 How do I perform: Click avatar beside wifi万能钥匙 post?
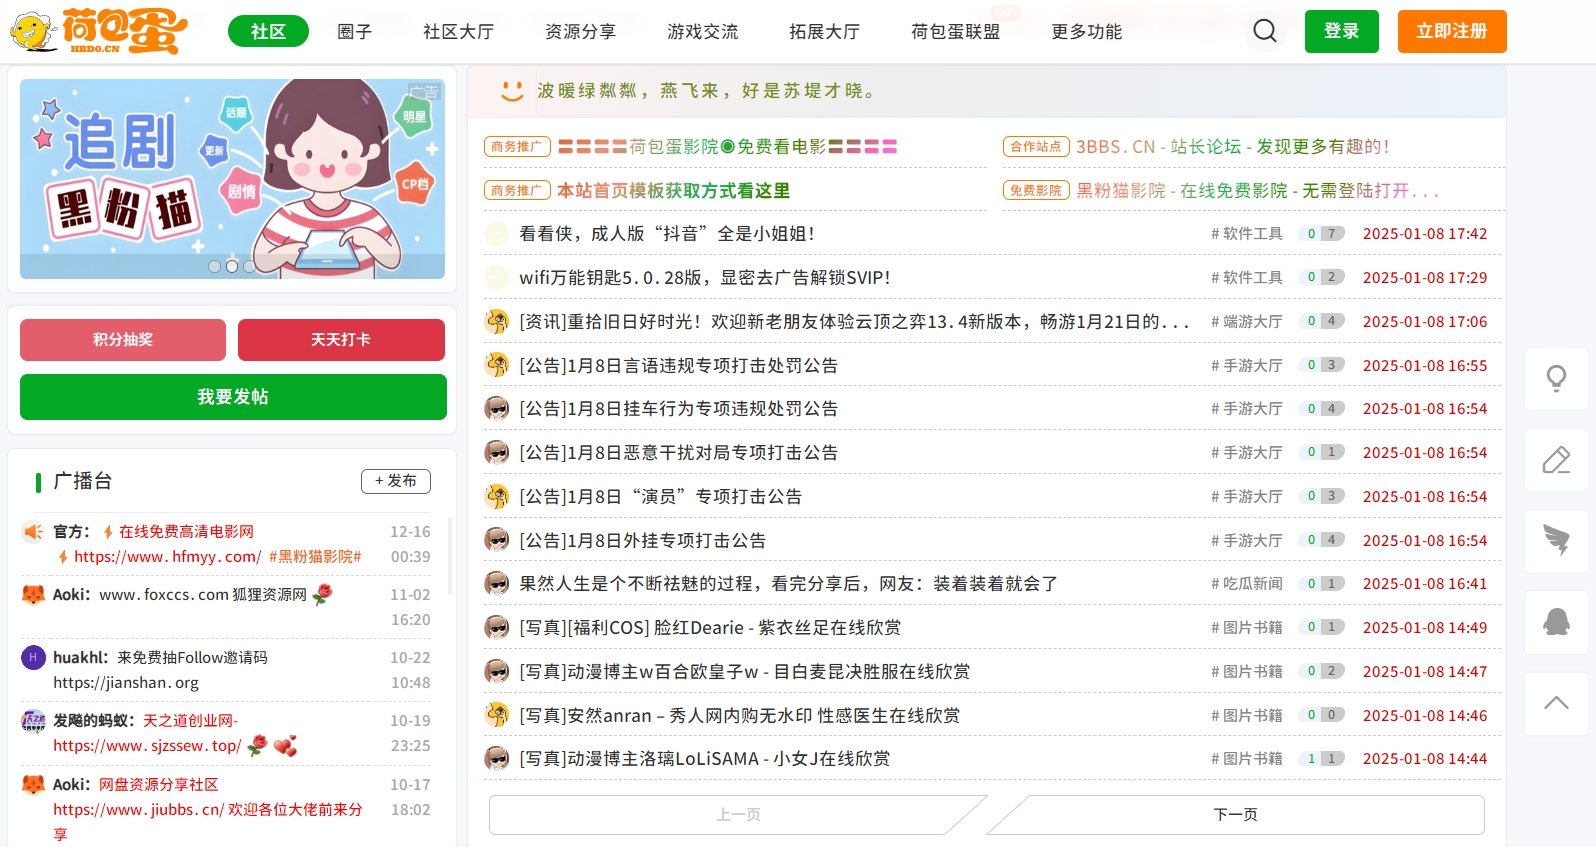[497, 278]
